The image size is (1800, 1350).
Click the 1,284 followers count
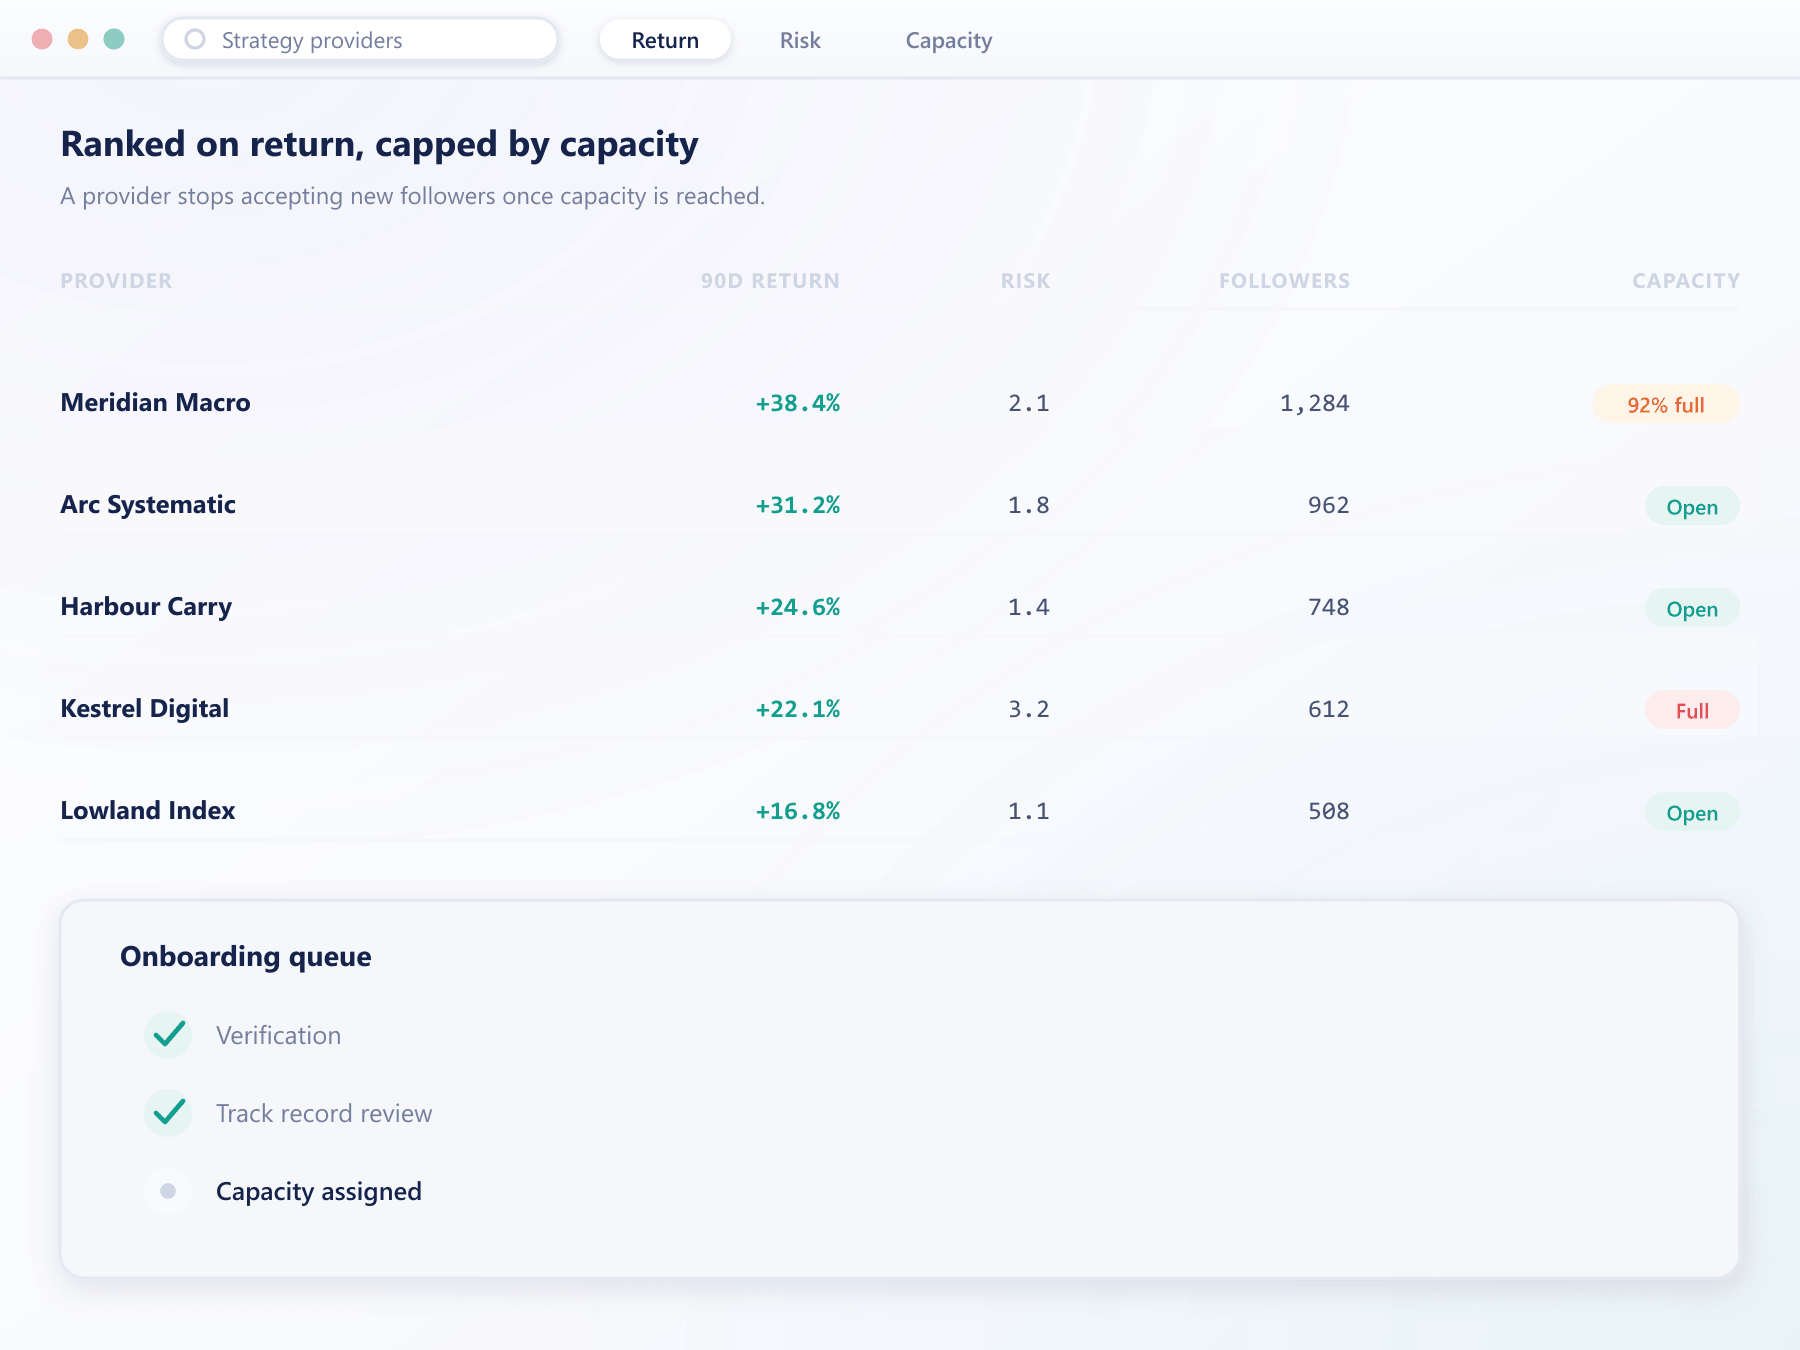point(1314,403)
